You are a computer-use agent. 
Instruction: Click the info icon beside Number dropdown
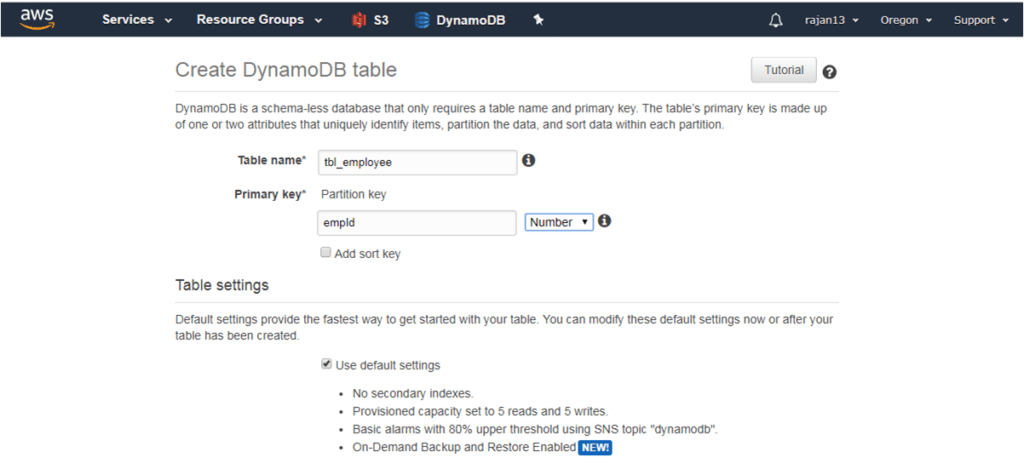(x=605, y=221)
